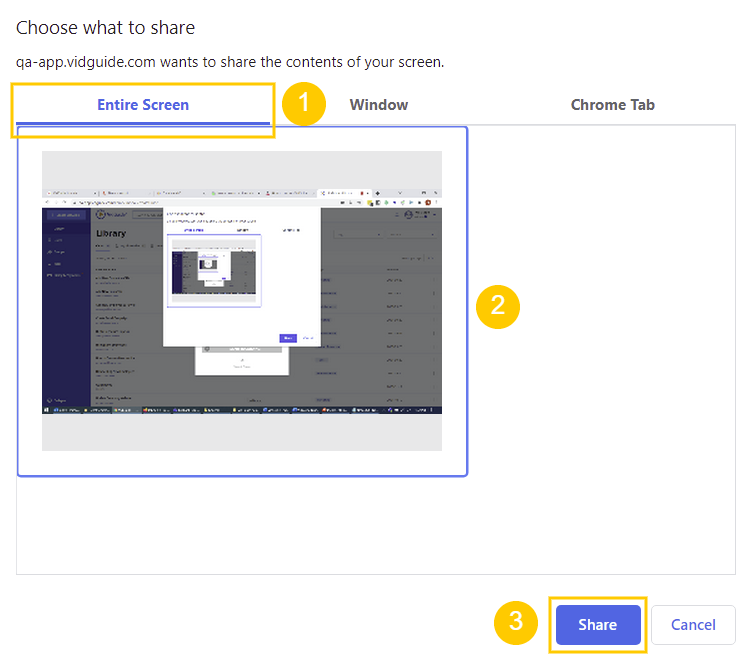Click the blue Share button
Screen dimensions: 753x660
coord(598,624)
